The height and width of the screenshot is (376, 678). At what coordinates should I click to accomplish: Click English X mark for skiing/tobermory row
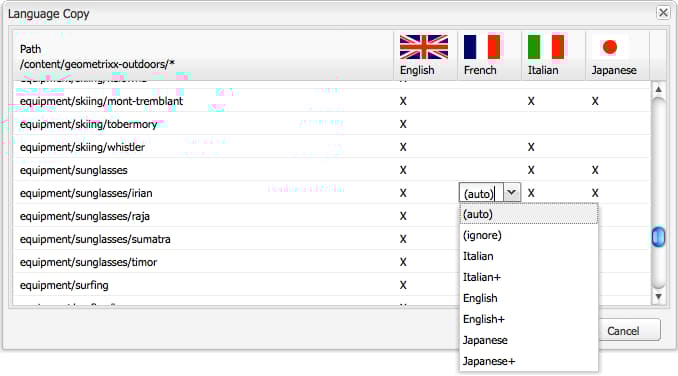(x=403, y=124)
